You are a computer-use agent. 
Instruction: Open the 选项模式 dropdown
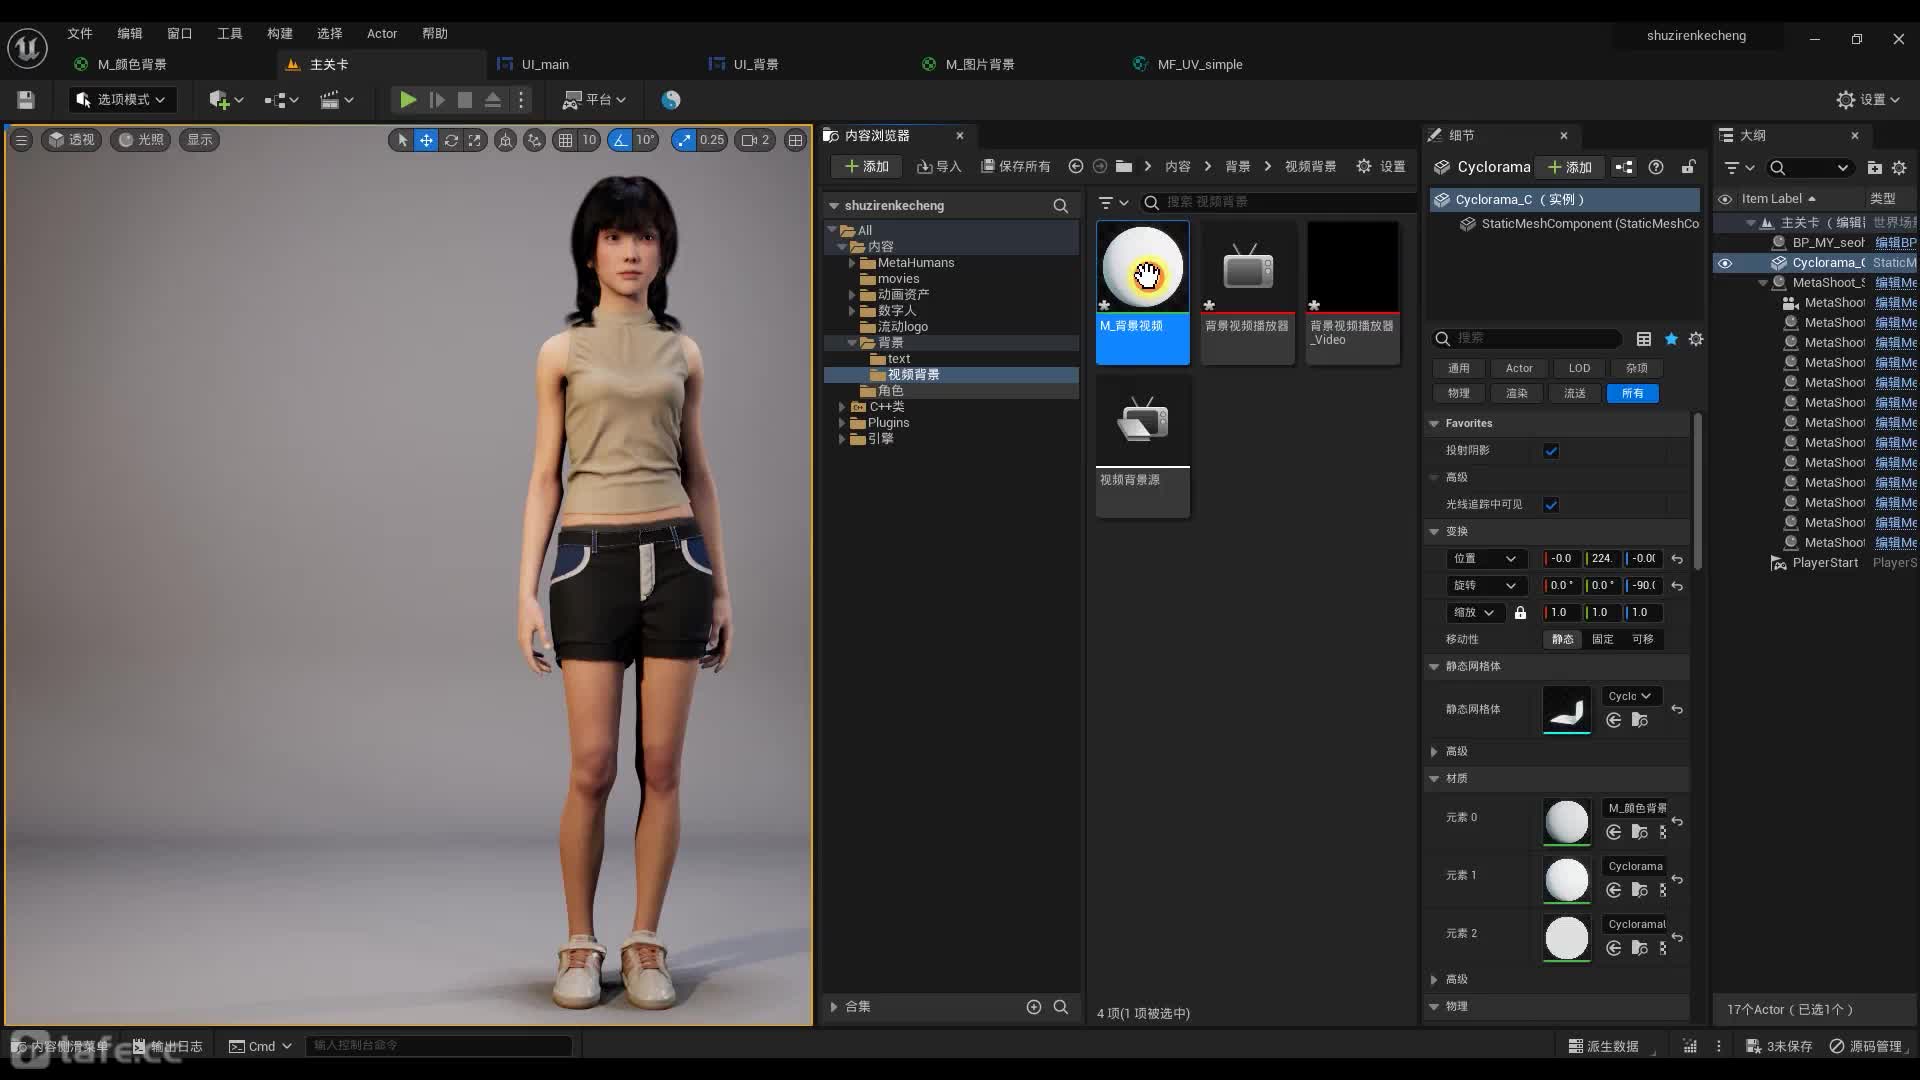click(x=122, y=100)
